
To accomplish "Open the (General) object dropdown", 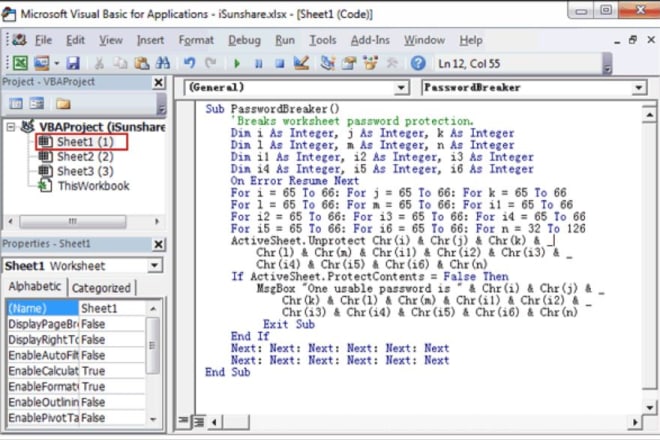I will 402,88.
